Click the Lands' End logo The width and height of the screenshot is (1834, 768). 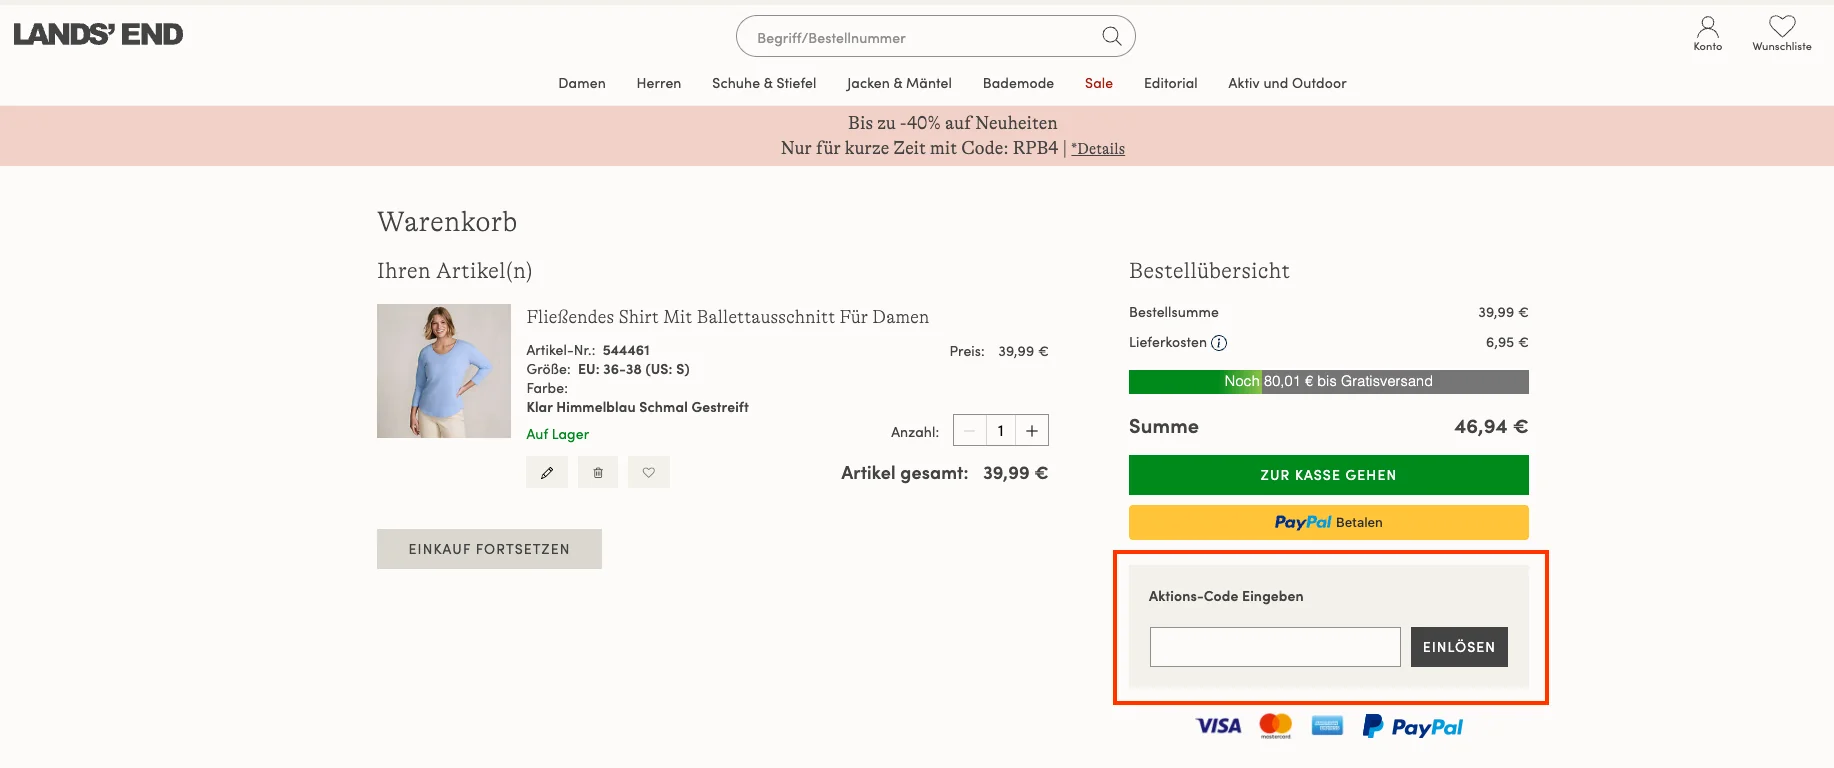98,34
